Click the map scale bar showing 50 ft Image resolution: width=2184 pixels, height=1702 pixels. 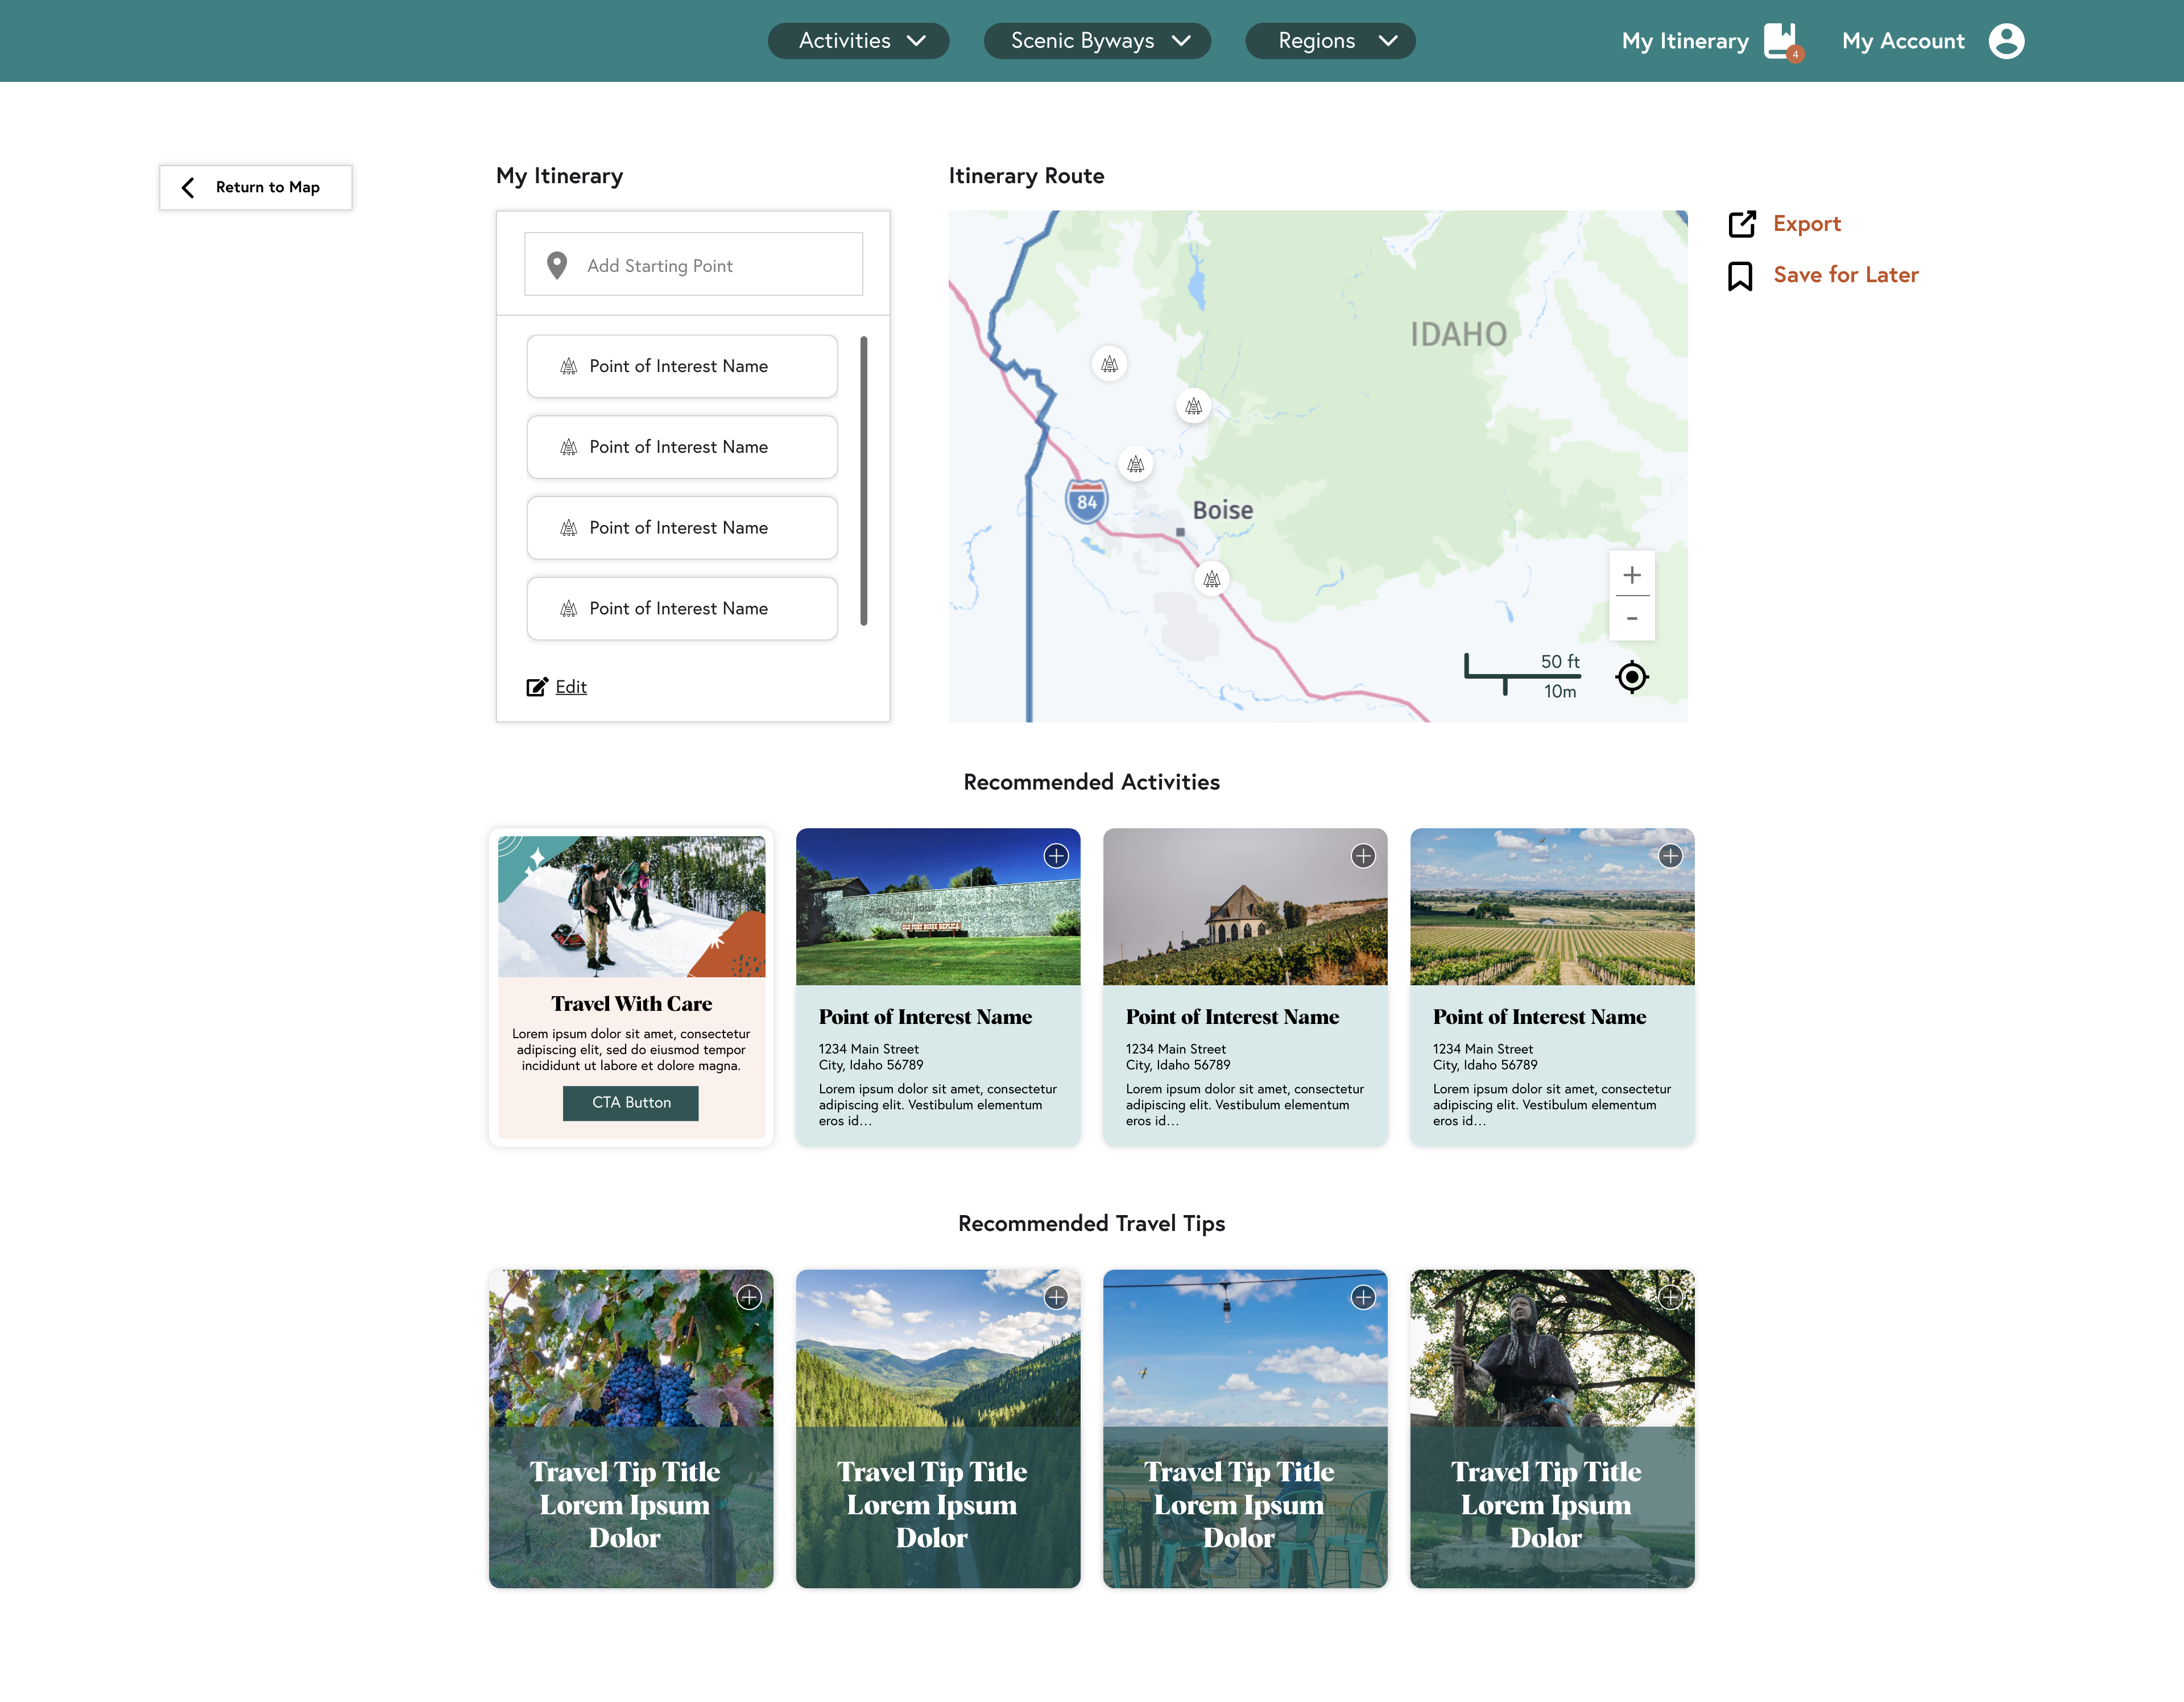click(x=1523, y=676)
